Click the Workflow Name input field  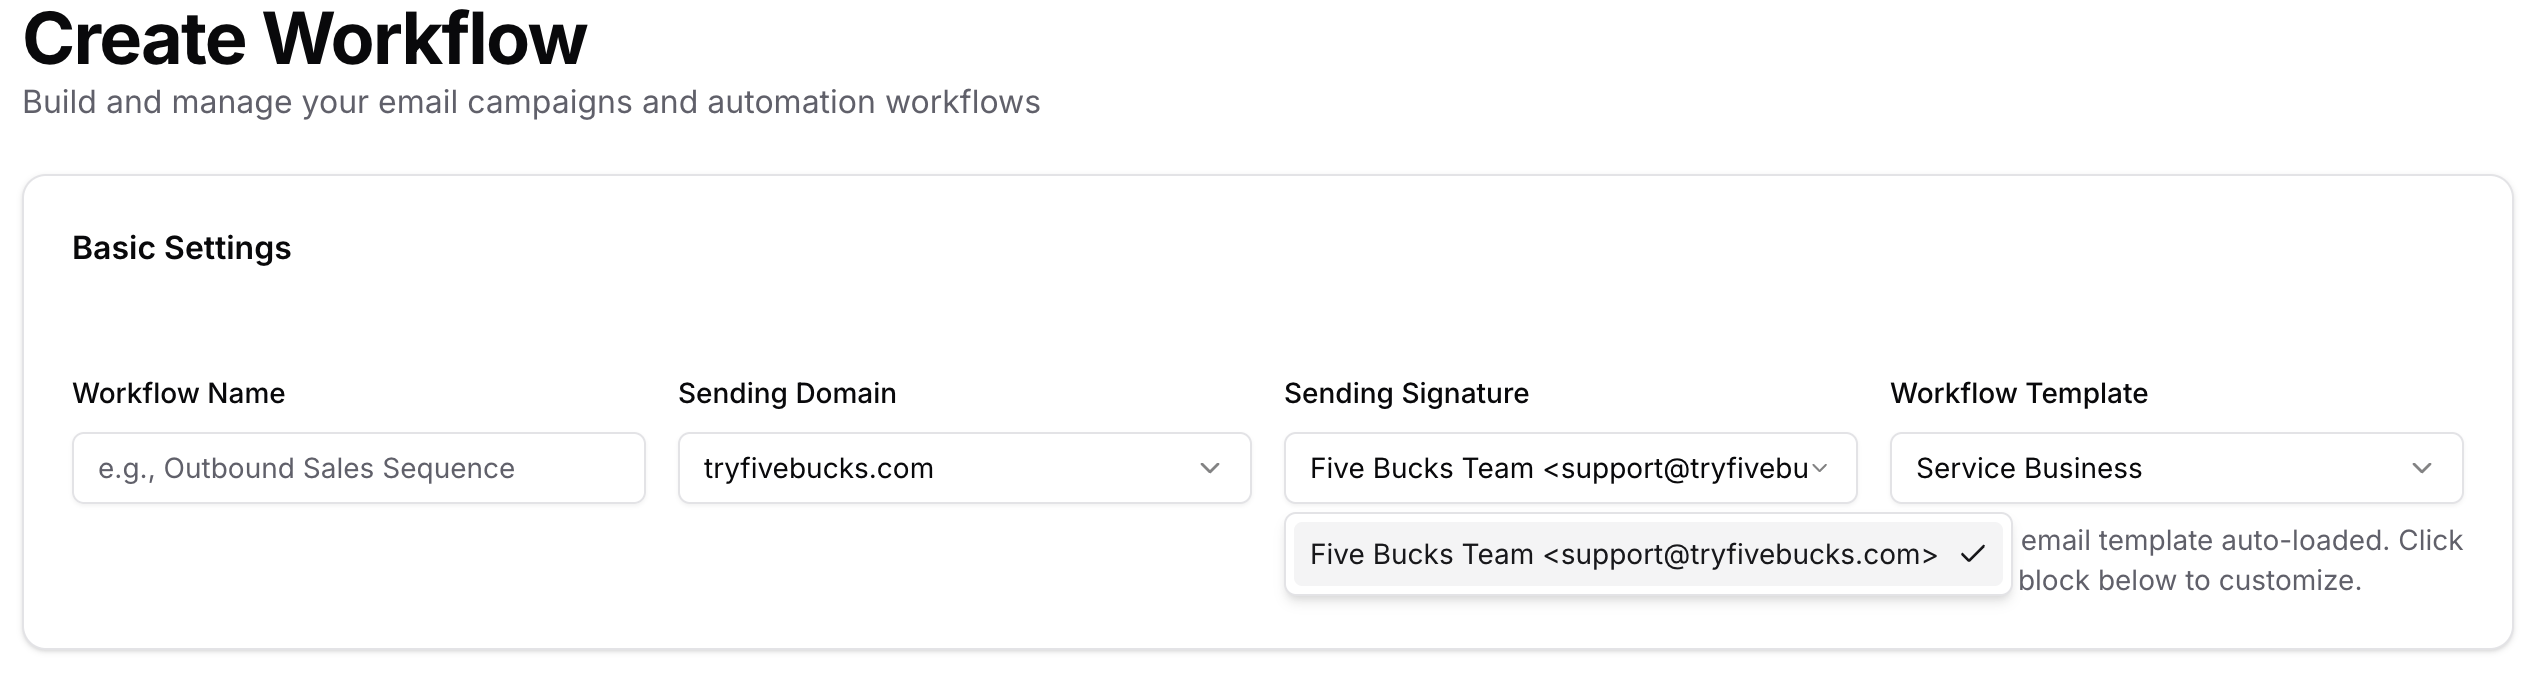tap(358, 468)
